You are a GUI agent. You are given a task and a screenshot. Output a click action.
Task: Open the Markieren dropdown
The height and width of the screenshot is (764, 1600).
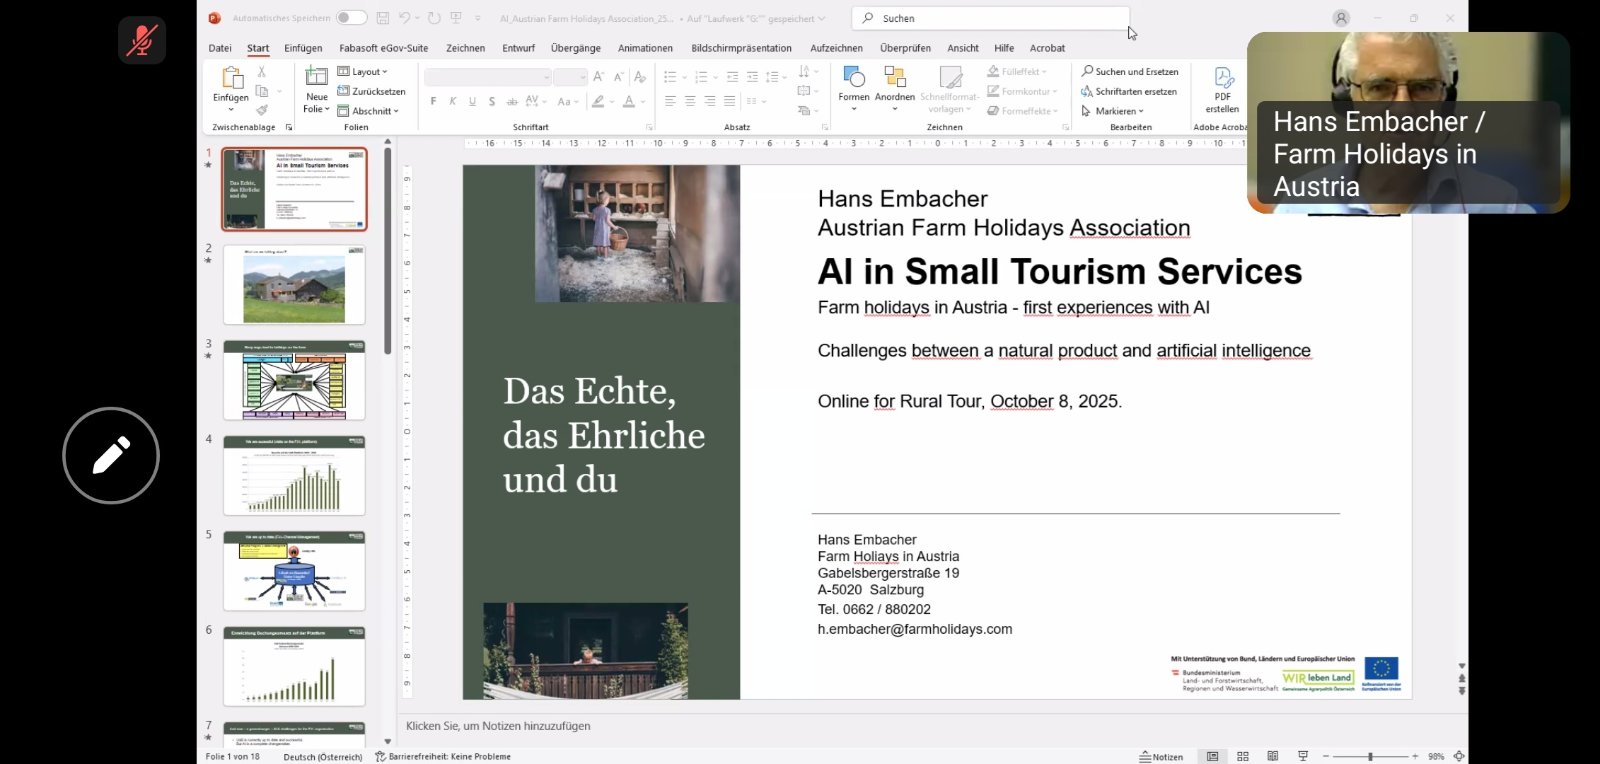[1115, 111]
